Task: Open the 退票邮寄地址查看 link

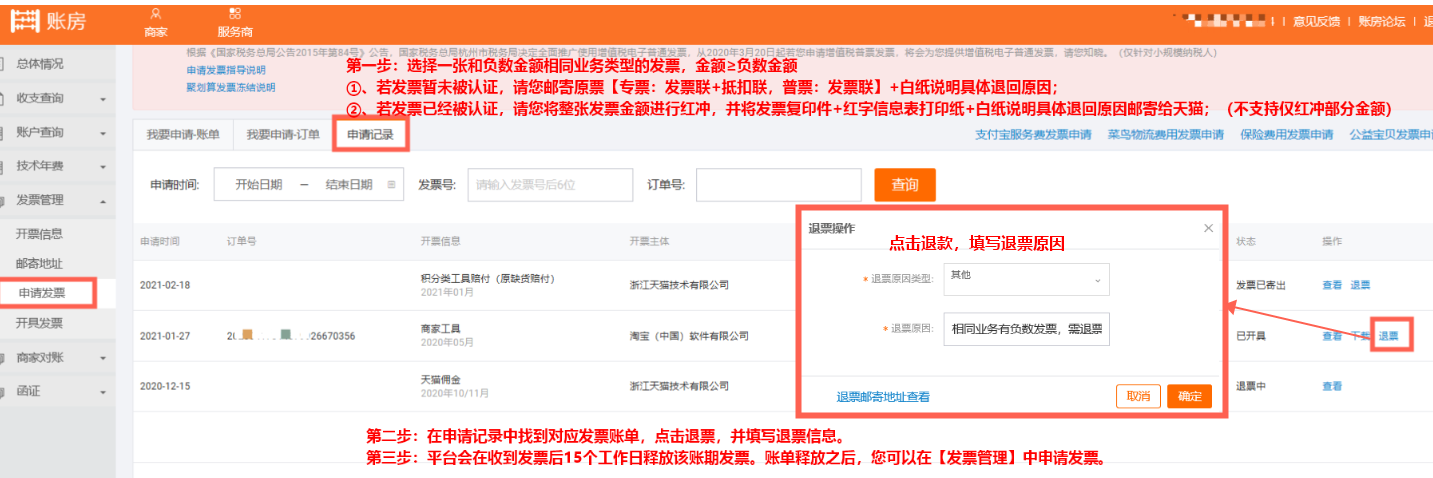Action: pyautogui.click(x=883, y=397)
